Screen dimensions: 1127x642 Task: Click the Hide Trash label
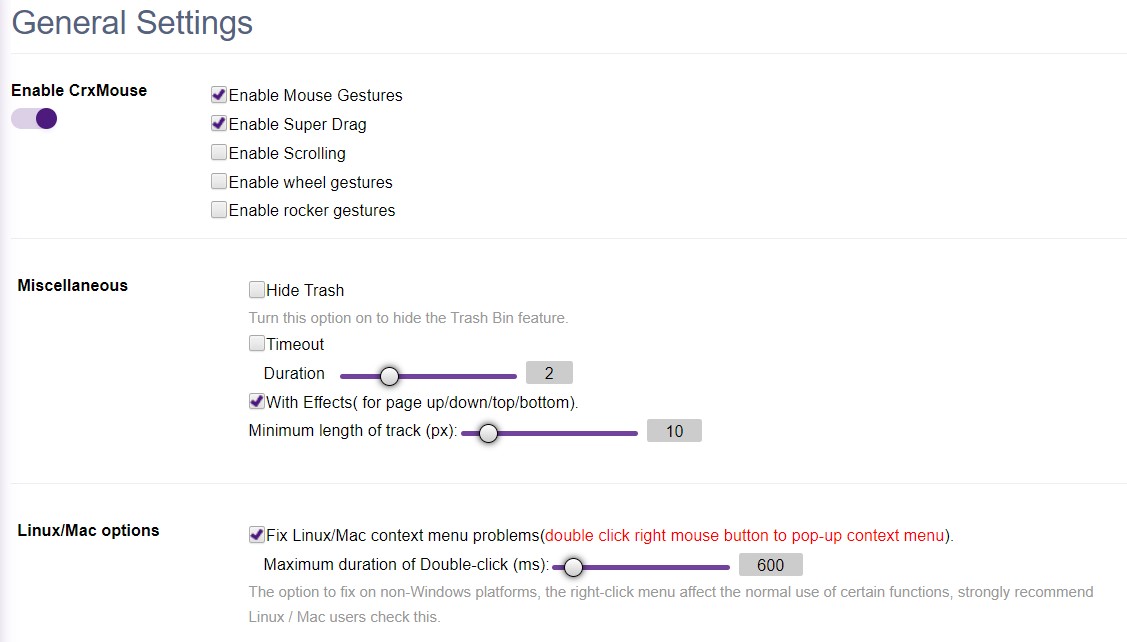304,289
